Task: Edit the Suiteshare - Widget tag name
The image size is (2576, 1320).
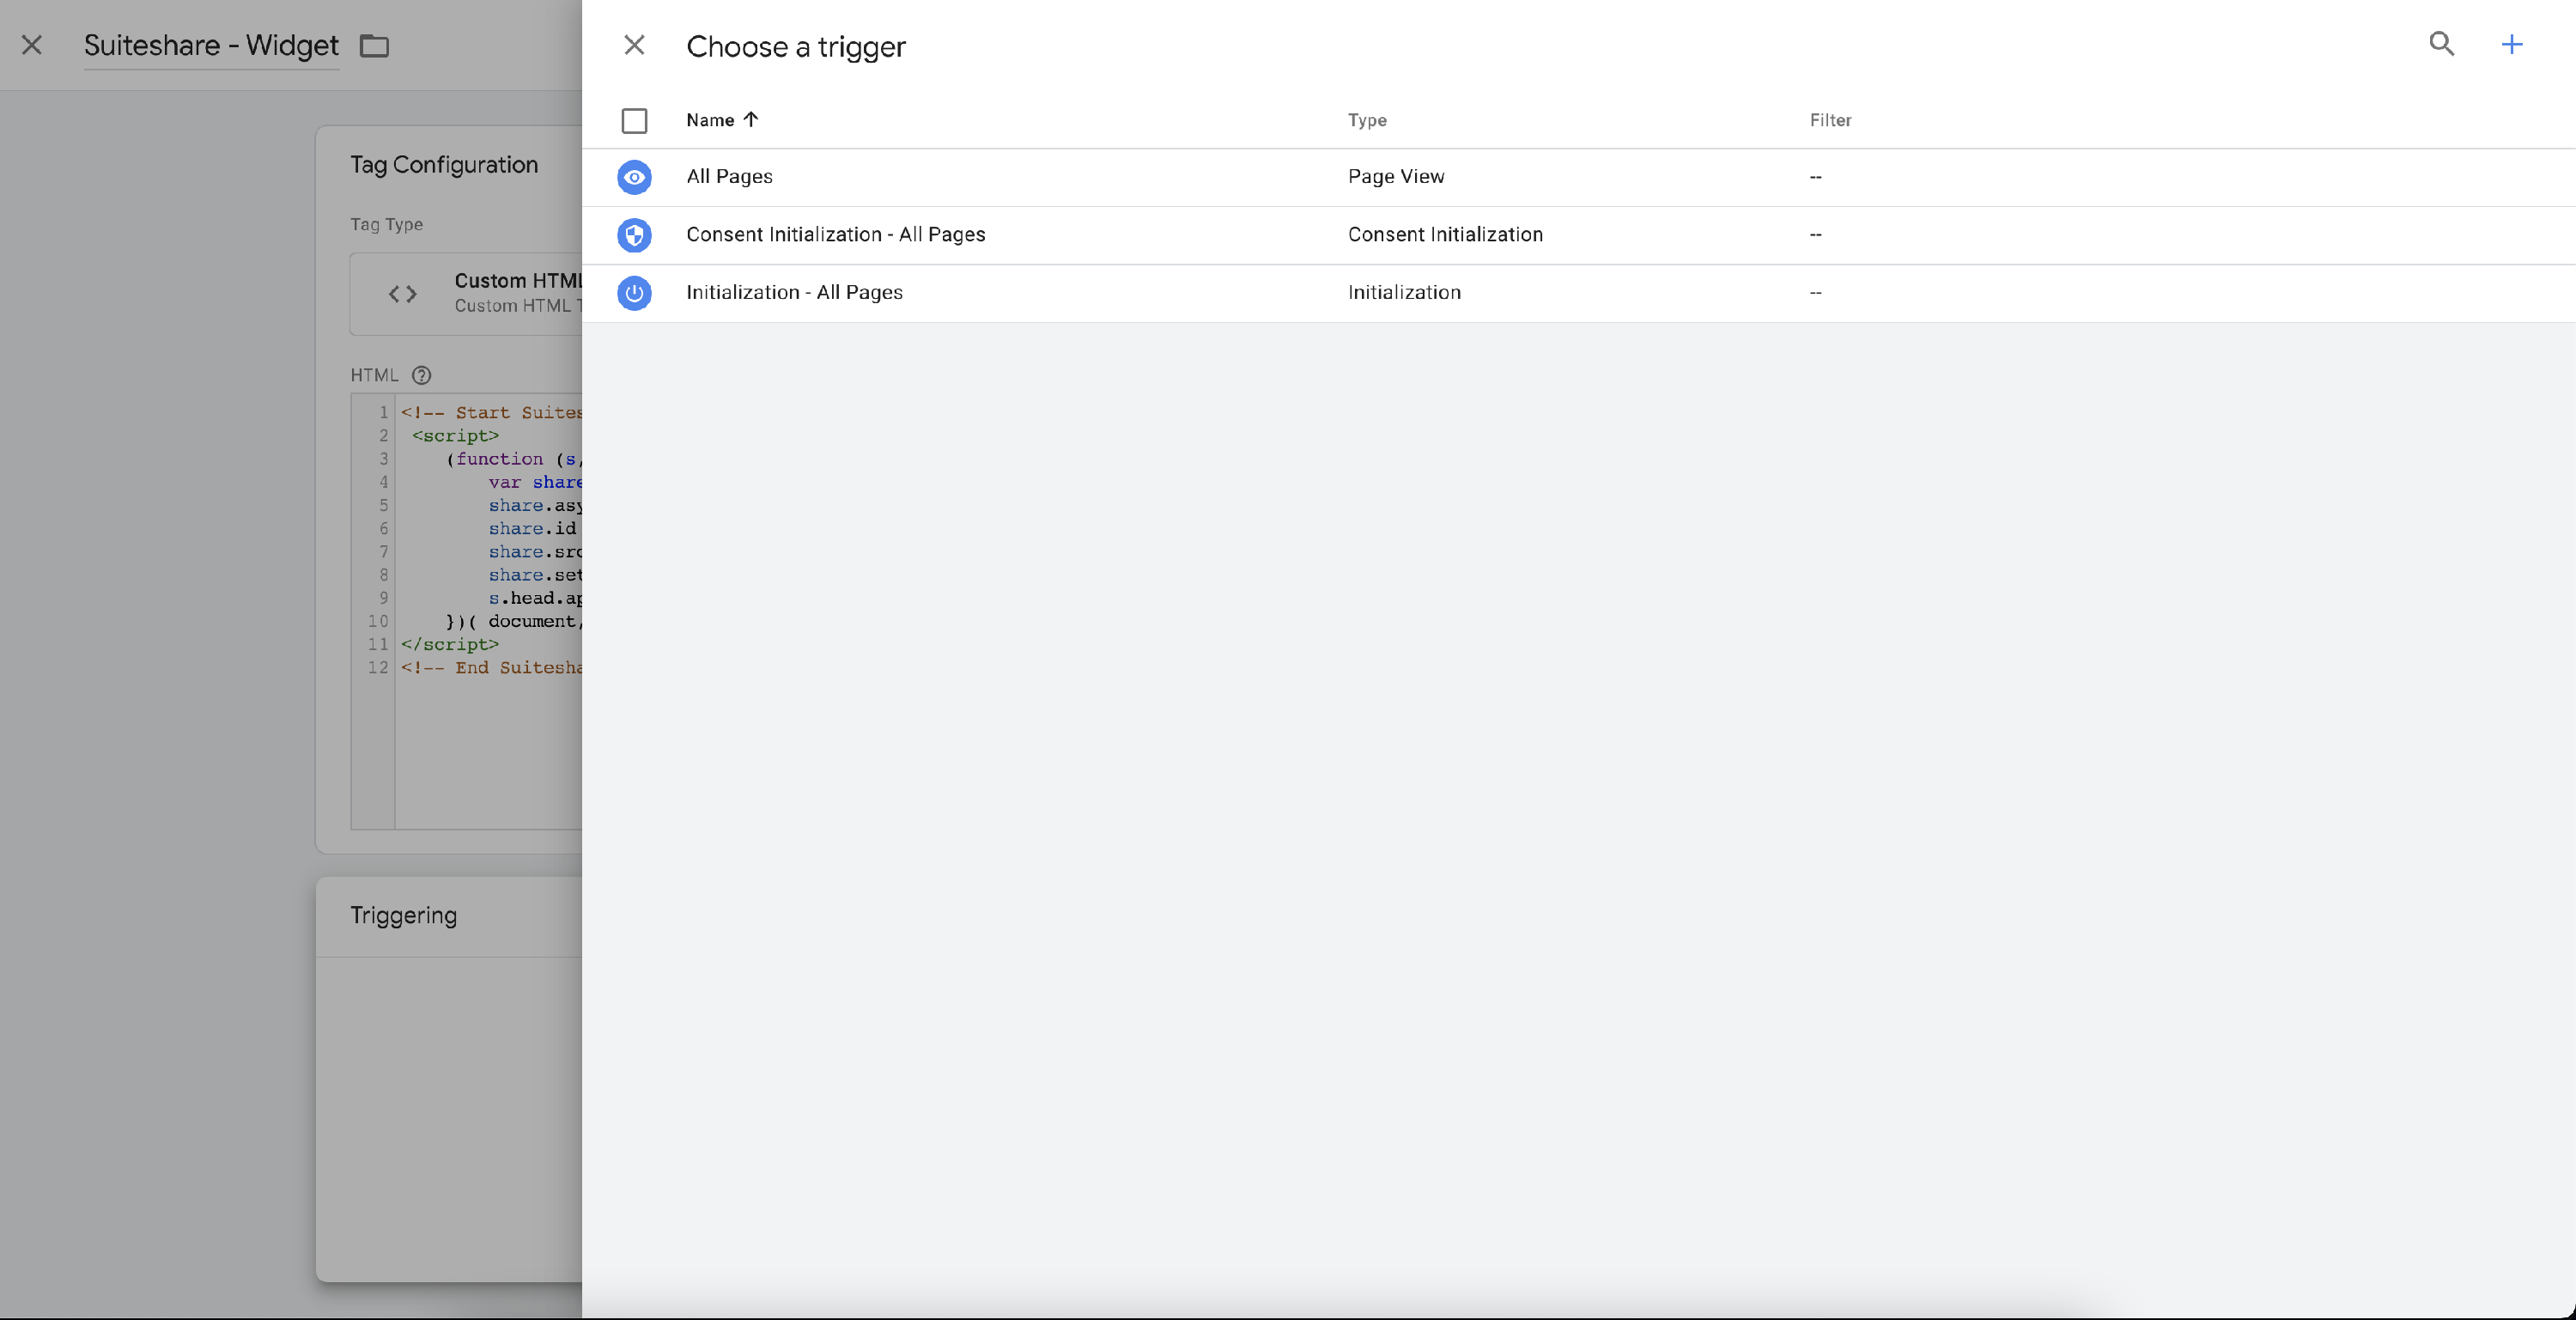Action: coord(211,46)
